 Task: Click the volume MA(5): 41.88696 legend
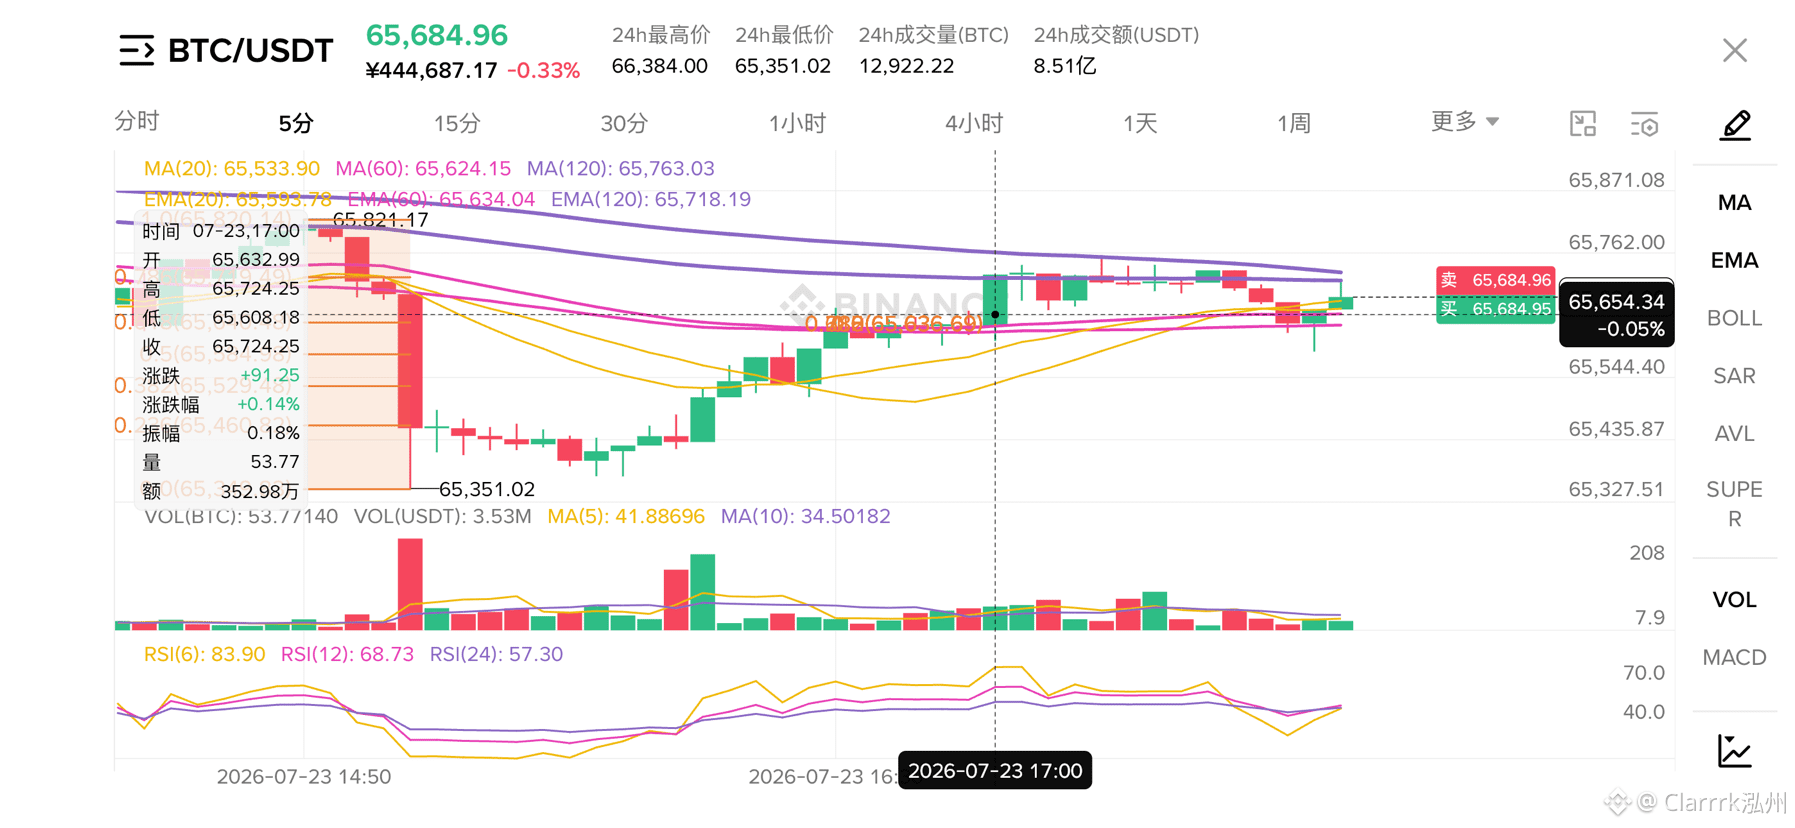(626, 517)
